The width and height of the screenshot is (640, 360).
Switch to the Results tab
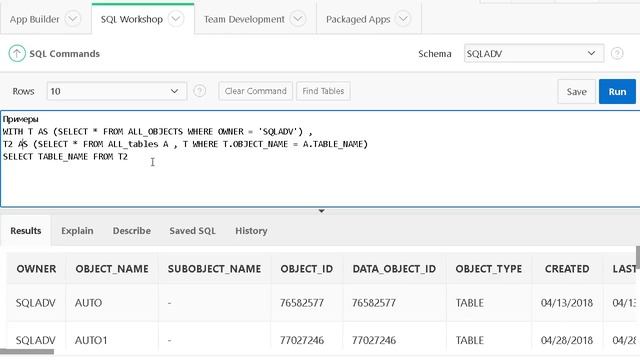(x=26, y=231)
